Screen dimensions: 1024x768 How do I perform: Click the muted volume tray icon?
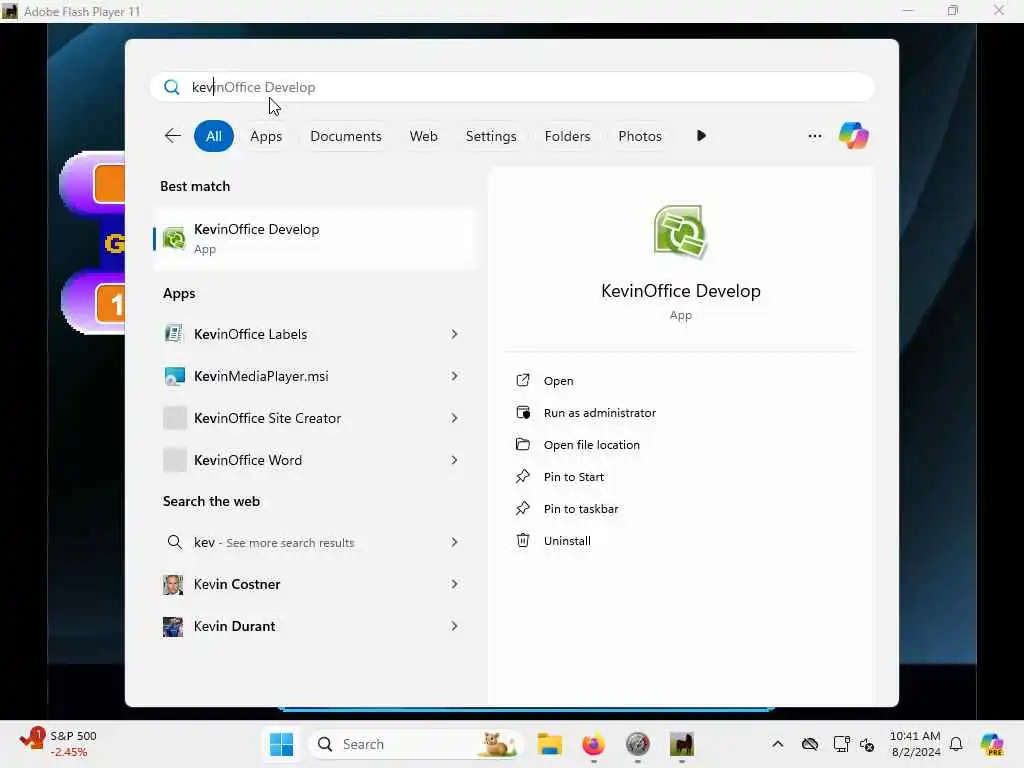pyautogui.click(x=867, y=744)
